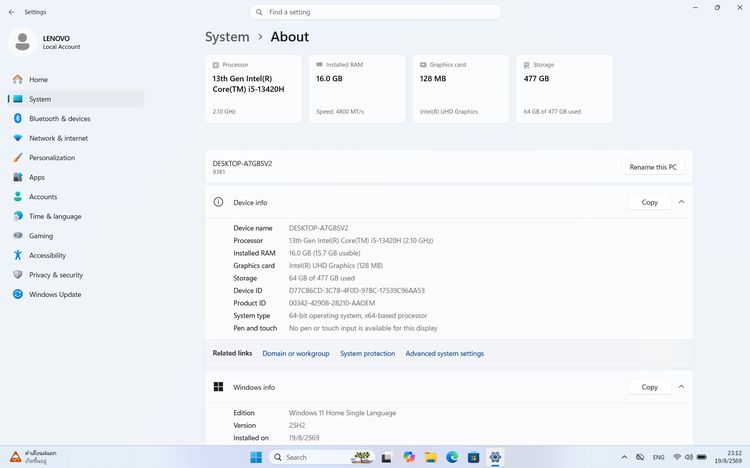Collapse the Device info section
Viewport: 750px width, 468px height.
pyautogui.click(x=681, y=202)
